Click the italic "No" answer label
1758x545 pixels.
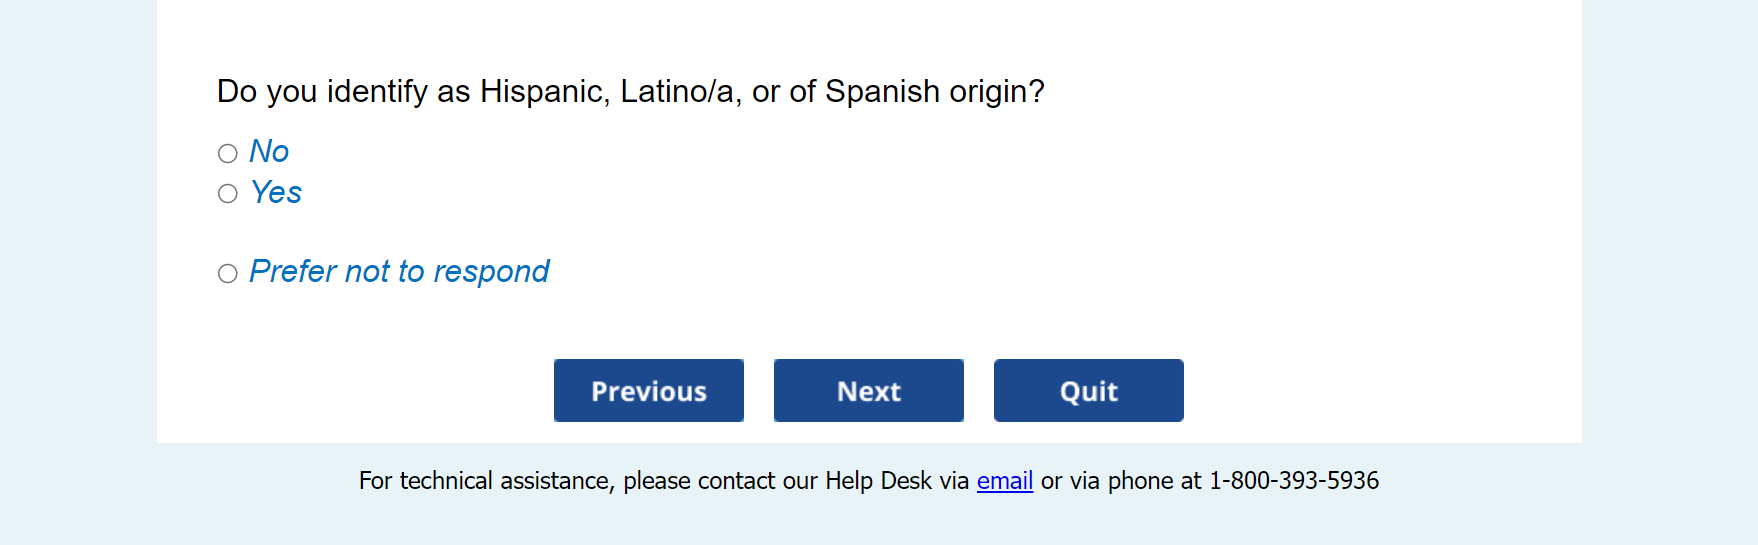coord(269,151)
